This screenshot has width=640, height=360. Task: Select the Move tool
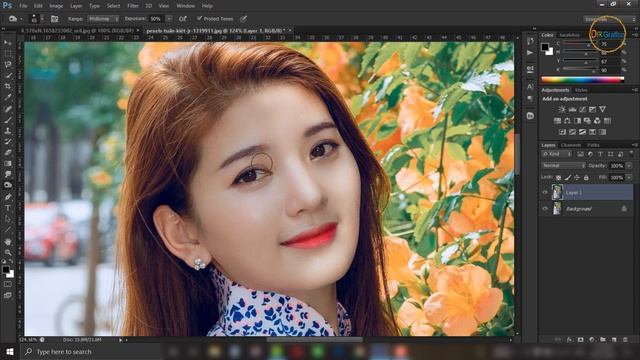(x=8, y=42)
